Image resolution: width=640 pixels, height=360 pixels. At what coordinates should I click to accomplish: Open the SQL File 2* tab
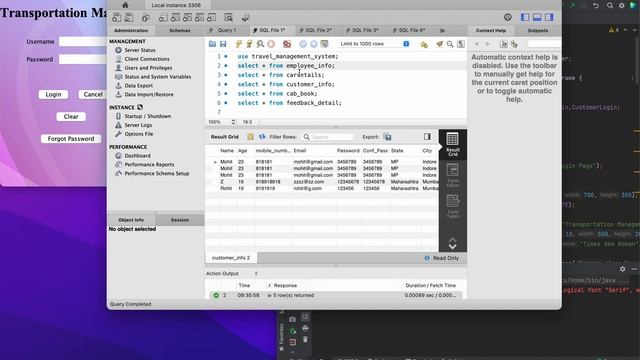pos(318,30)
